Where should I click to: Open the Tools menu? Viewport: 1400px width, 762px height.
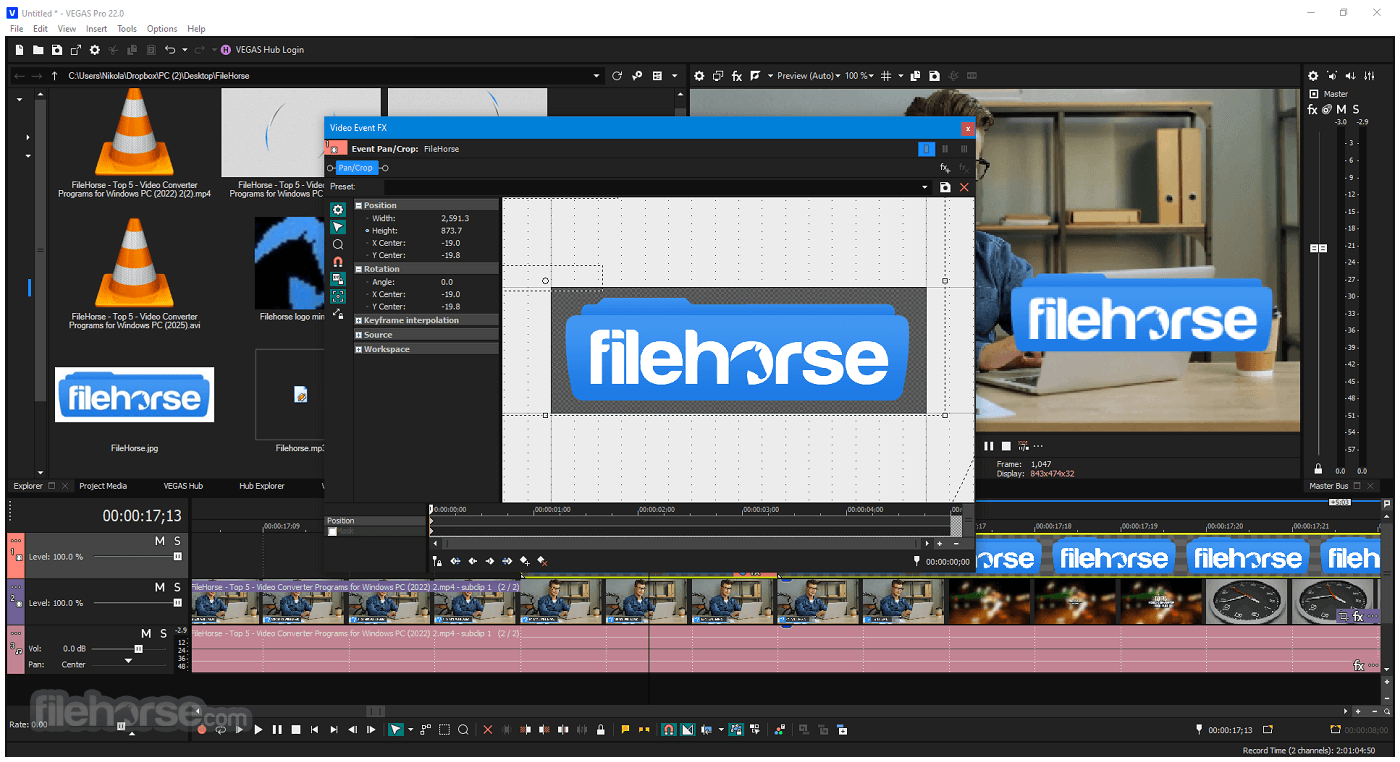click(x=127, y=29)
